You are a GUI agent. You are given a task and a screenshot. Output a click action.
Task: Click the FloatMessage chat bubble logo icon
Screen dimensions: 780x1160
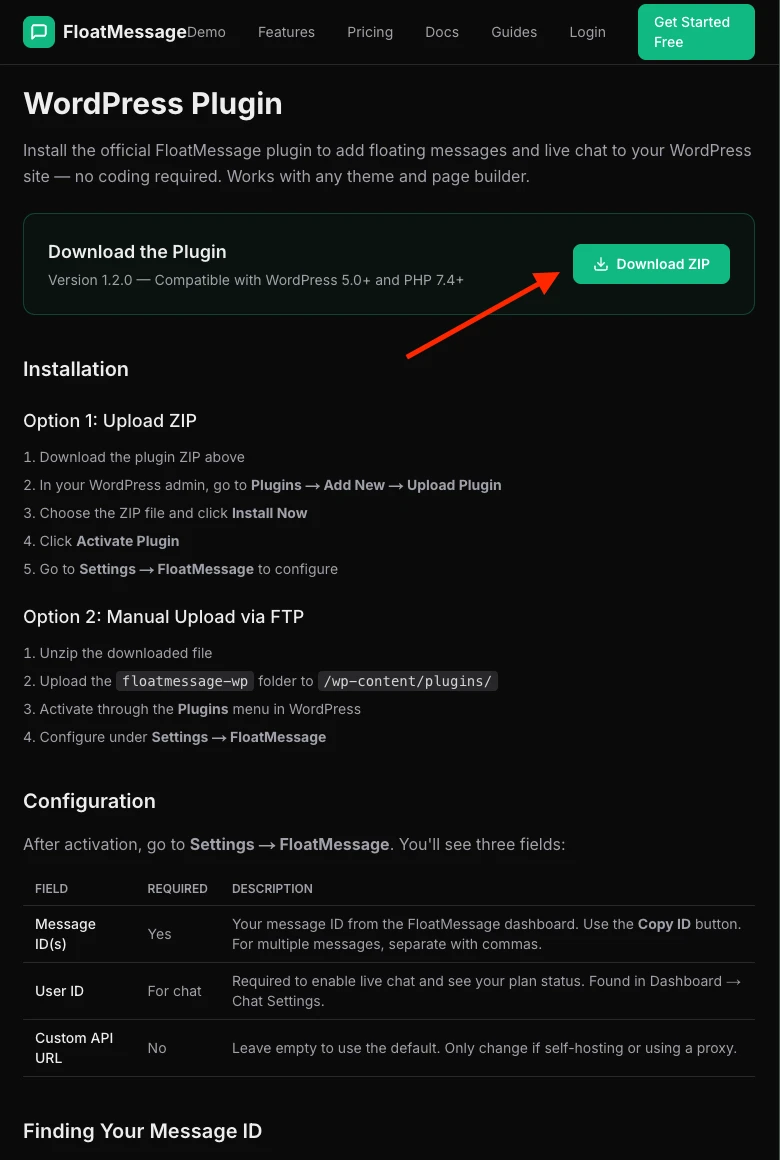click(38, 32)
